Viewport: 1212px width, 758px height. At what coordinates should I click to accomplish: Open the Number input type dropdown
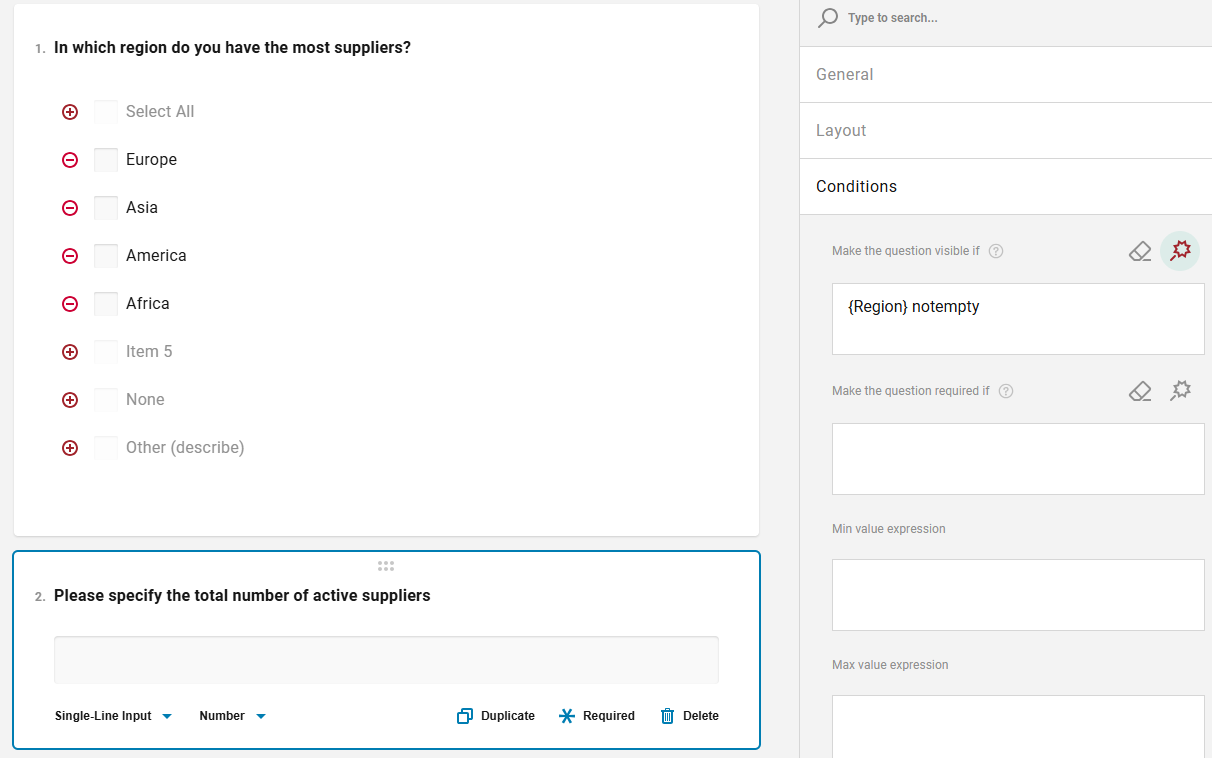(x=232, y=716)
